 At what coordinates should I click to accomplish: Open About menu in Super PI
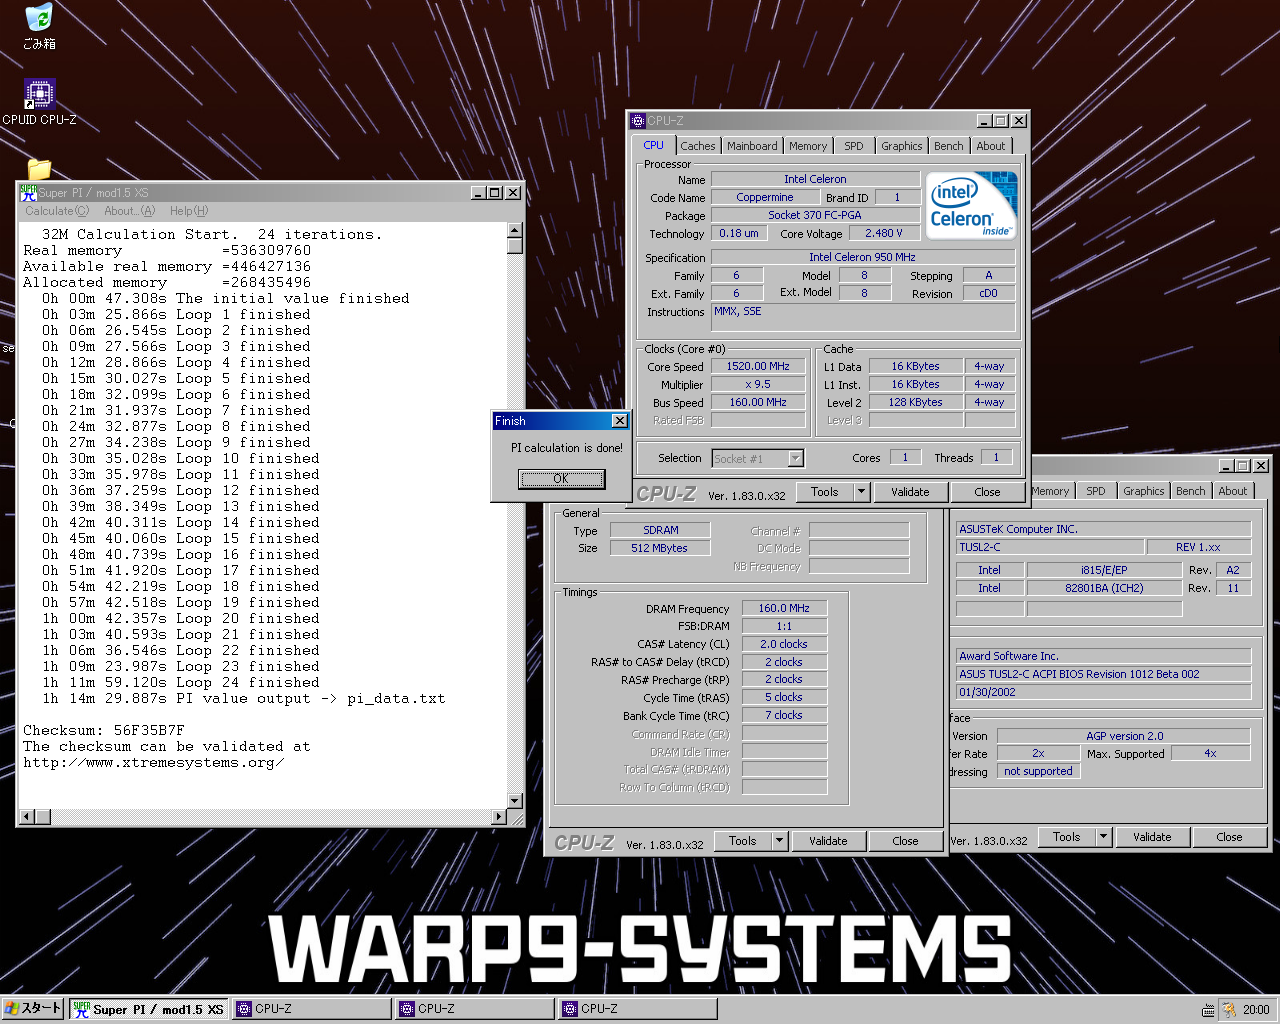(130, 211)
